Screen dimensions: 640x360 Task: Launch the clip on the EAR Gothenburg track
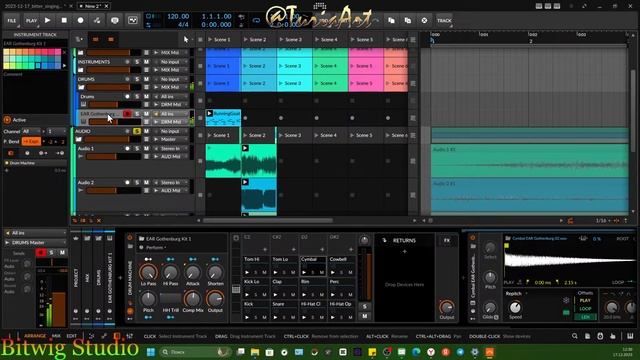point(209,113)
